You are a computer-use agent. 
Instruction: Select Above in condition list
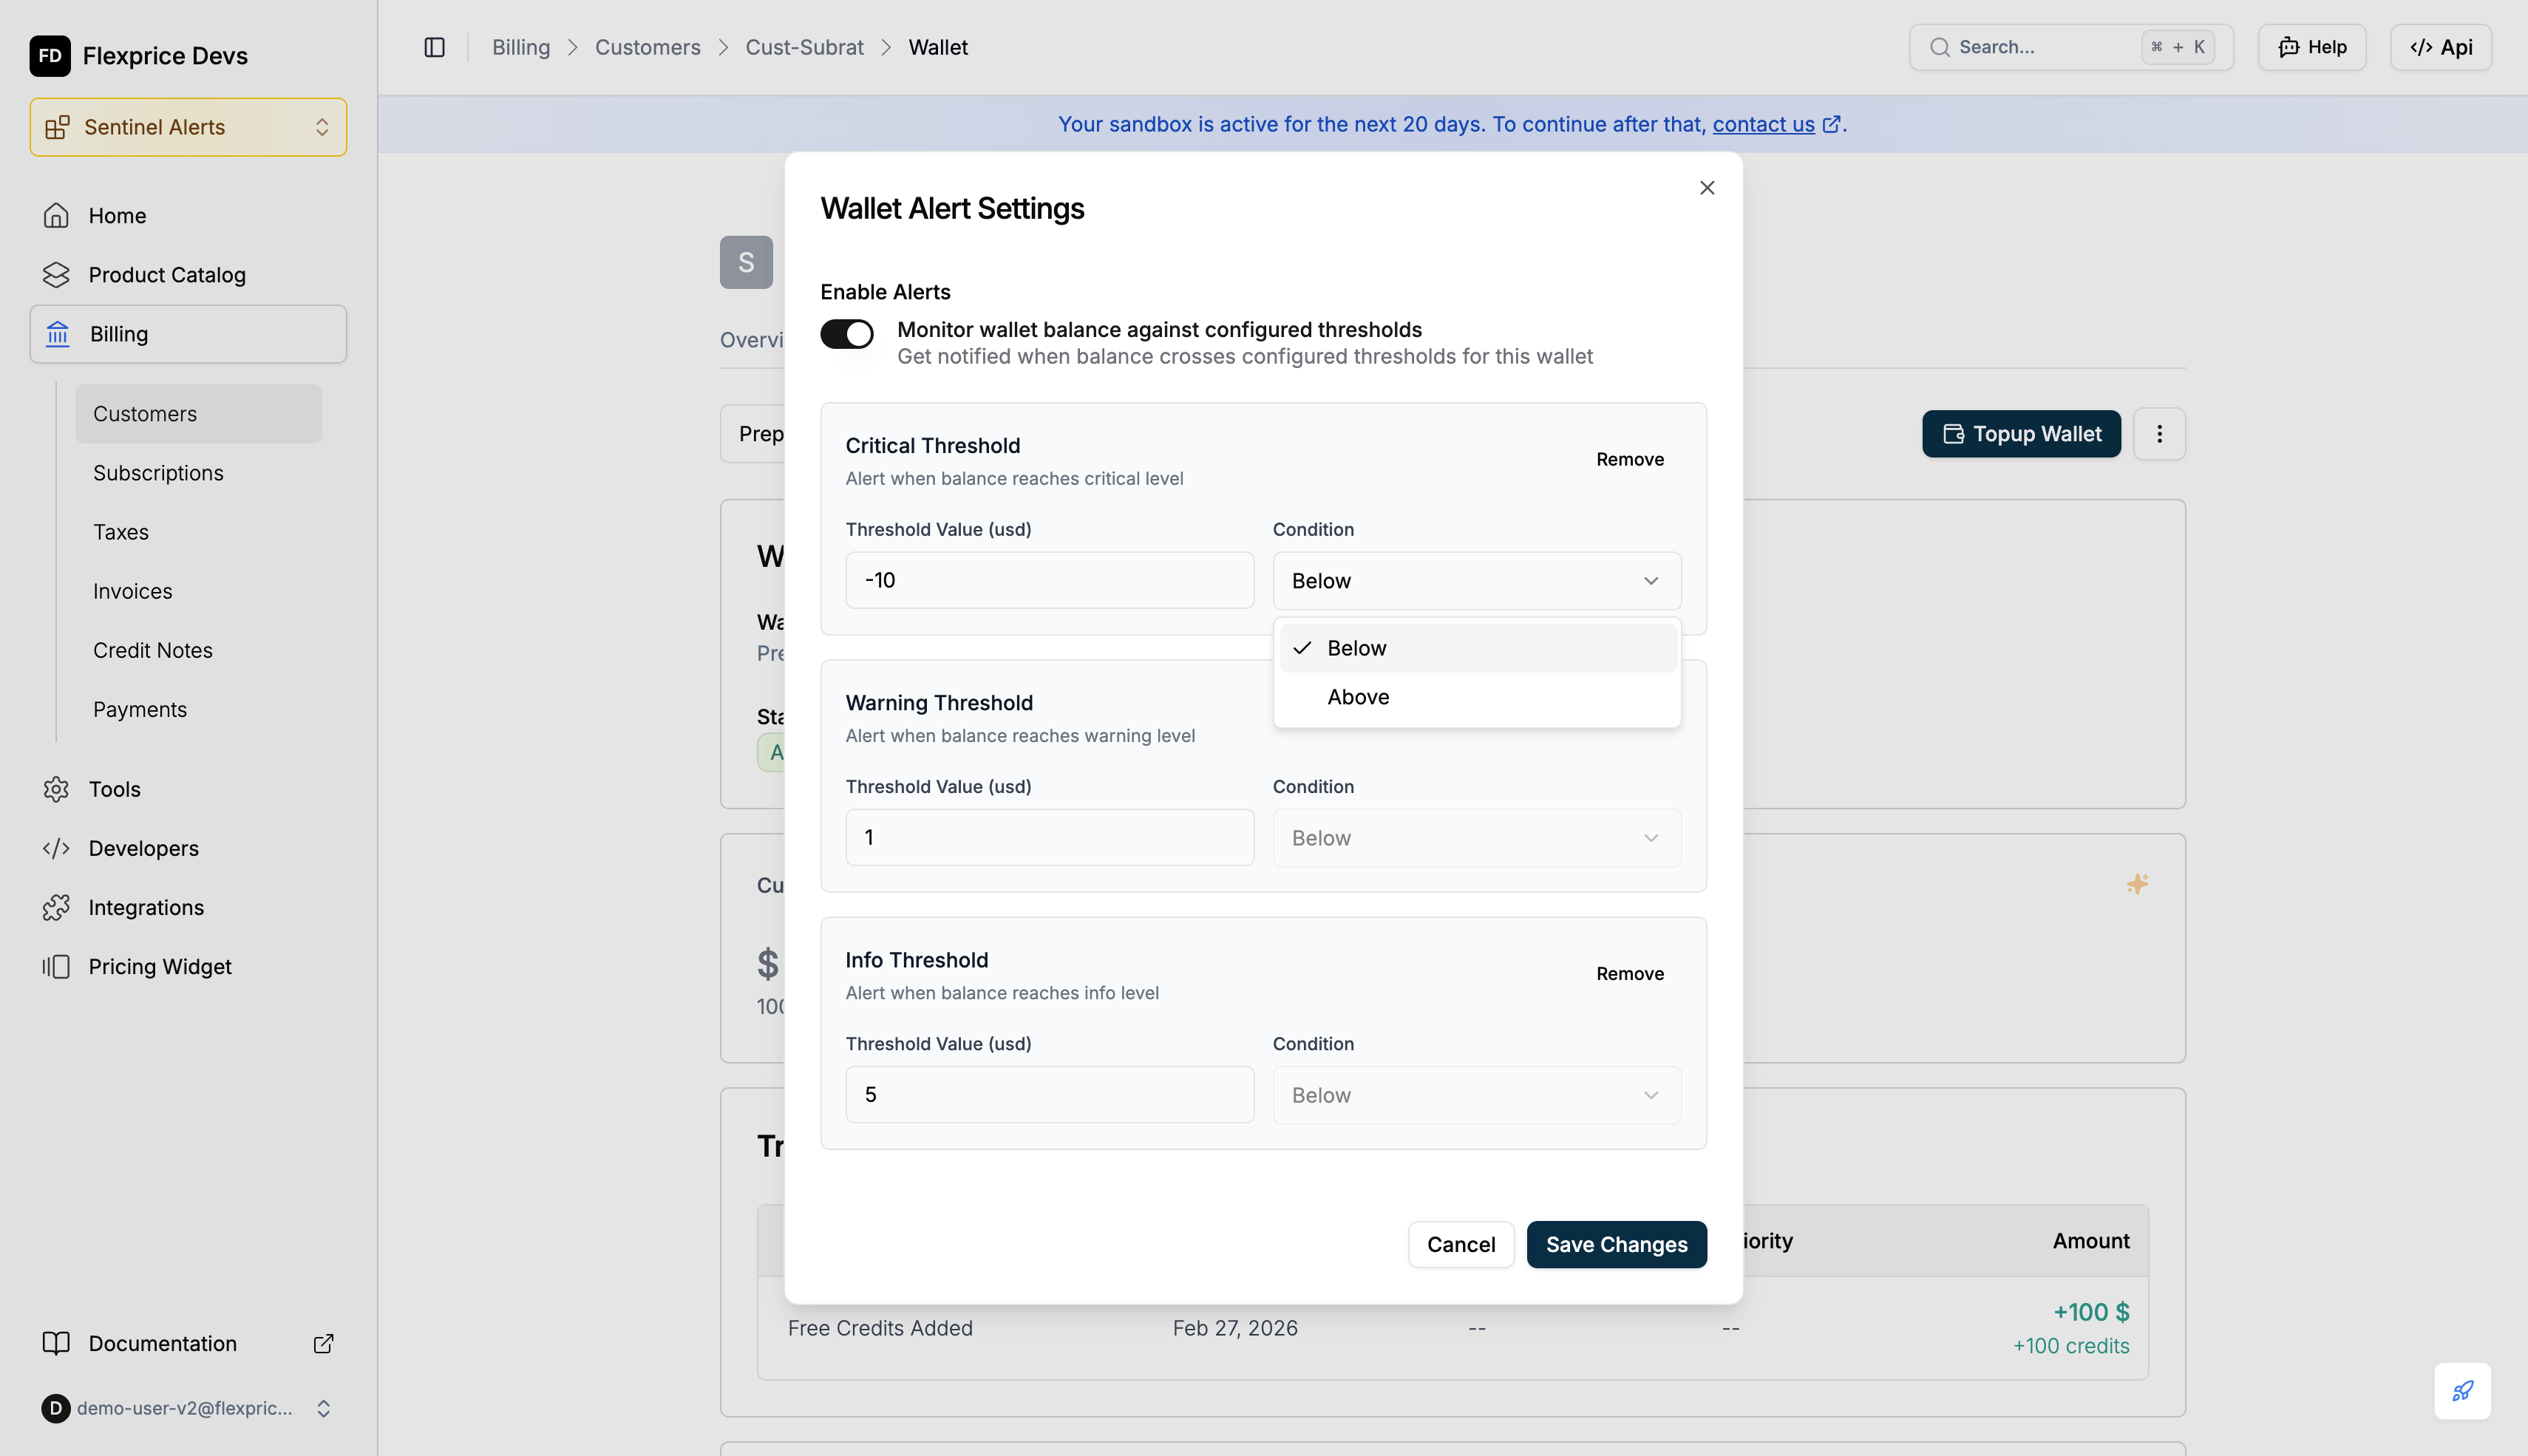click(1477, 697)
